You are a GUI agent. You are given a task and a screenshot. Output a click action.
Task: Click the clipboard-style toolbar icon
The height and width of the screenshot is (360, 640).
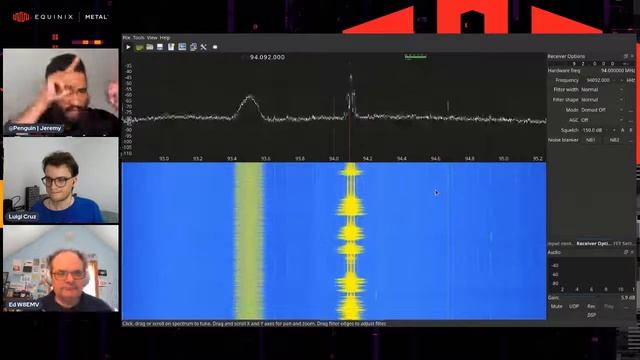[171, 47]
